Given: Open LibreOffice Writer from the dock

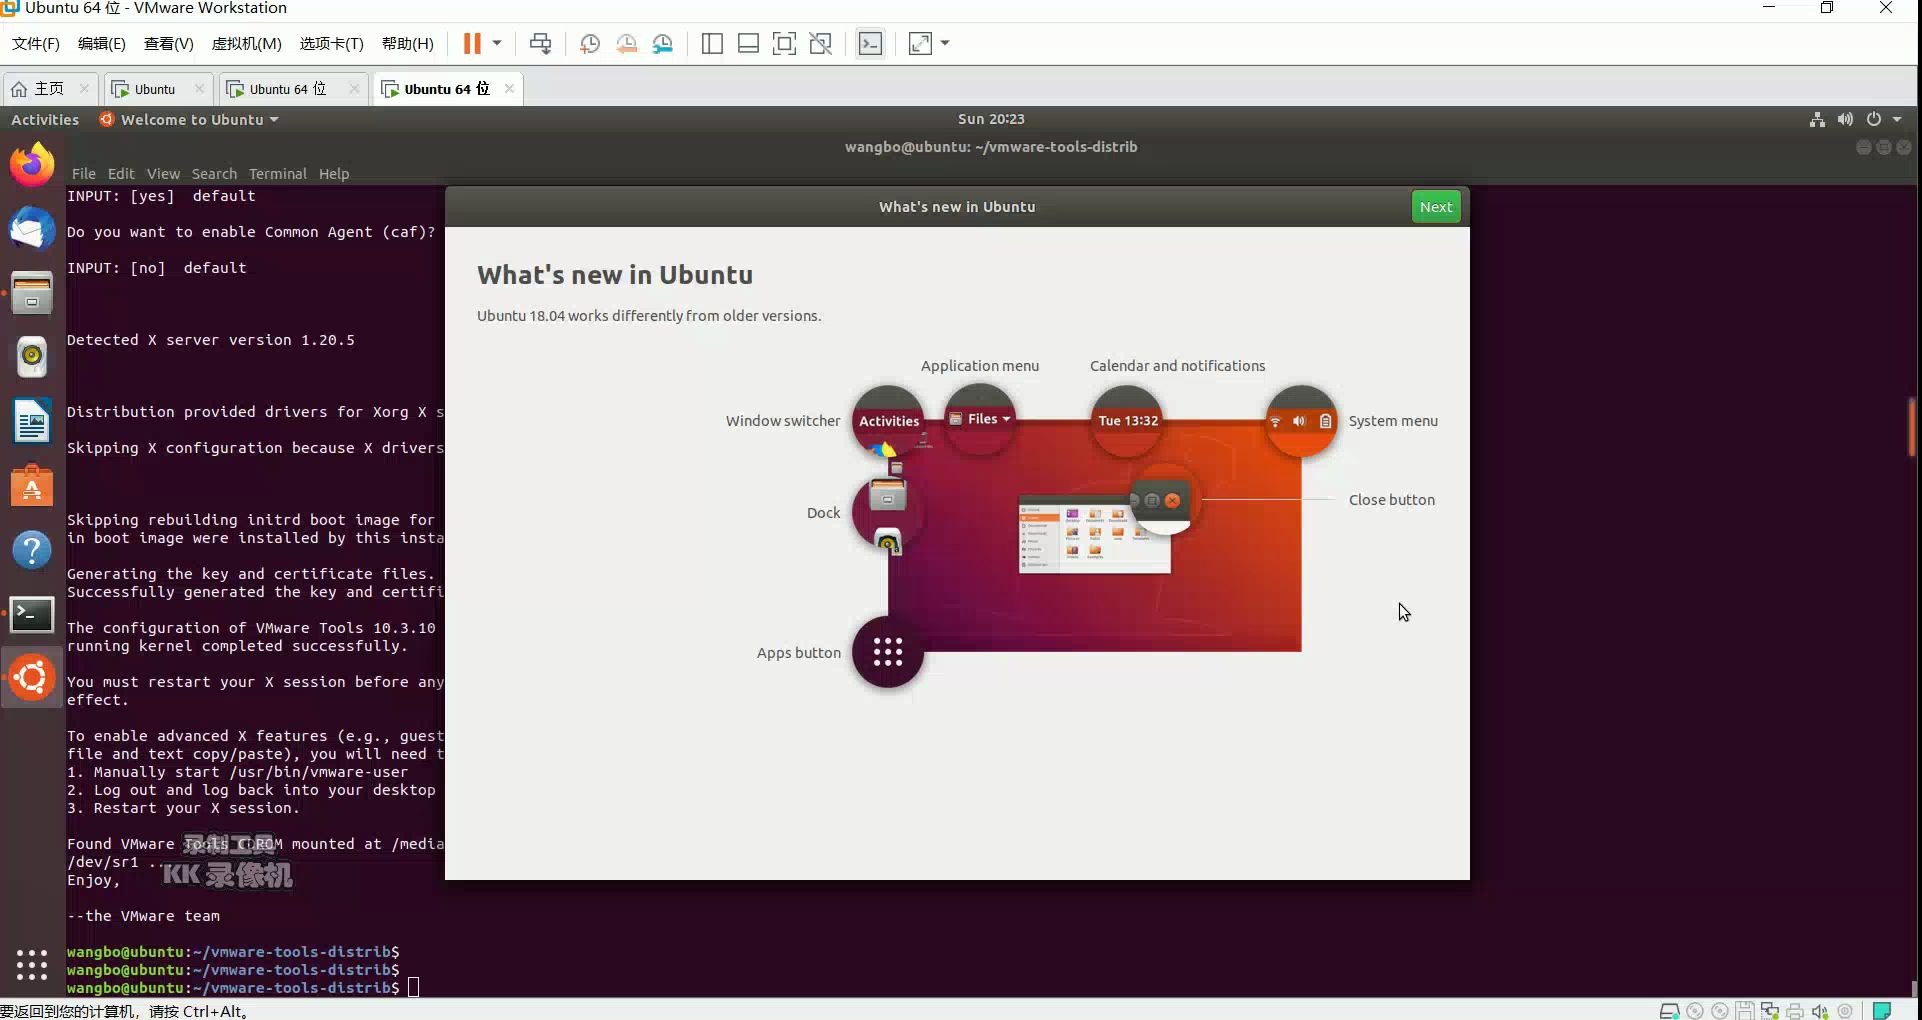Looking at the screenshot, I should [32, 421].
